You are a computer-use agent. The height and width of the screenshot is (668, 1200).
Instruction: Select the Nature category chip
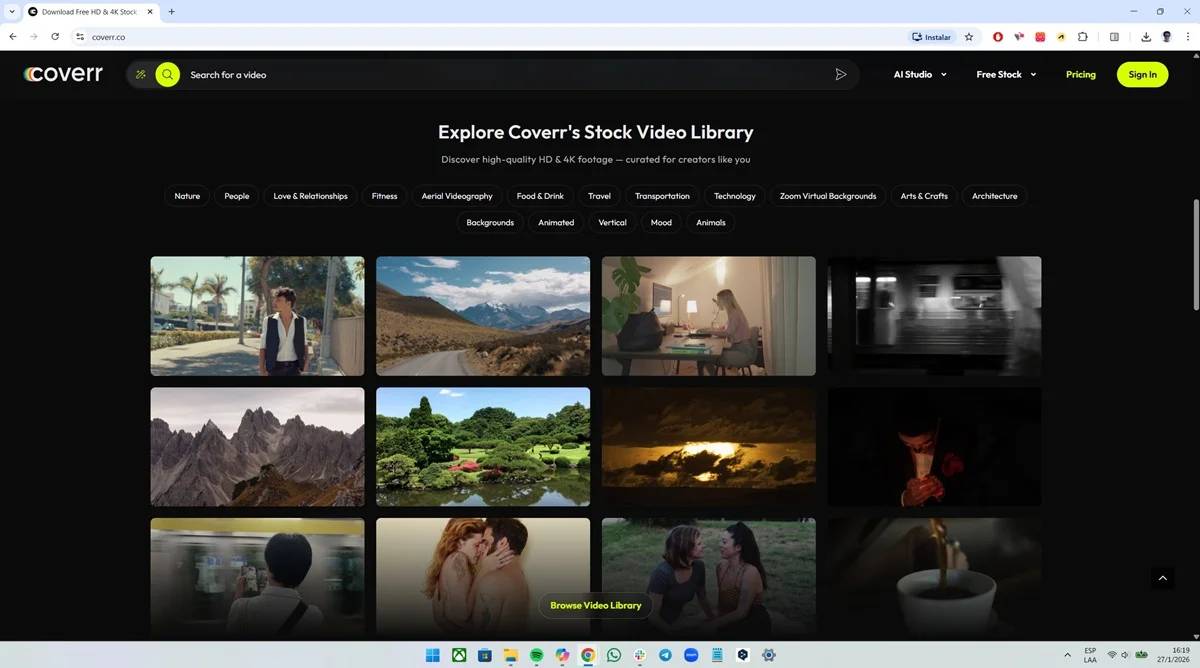187,196
